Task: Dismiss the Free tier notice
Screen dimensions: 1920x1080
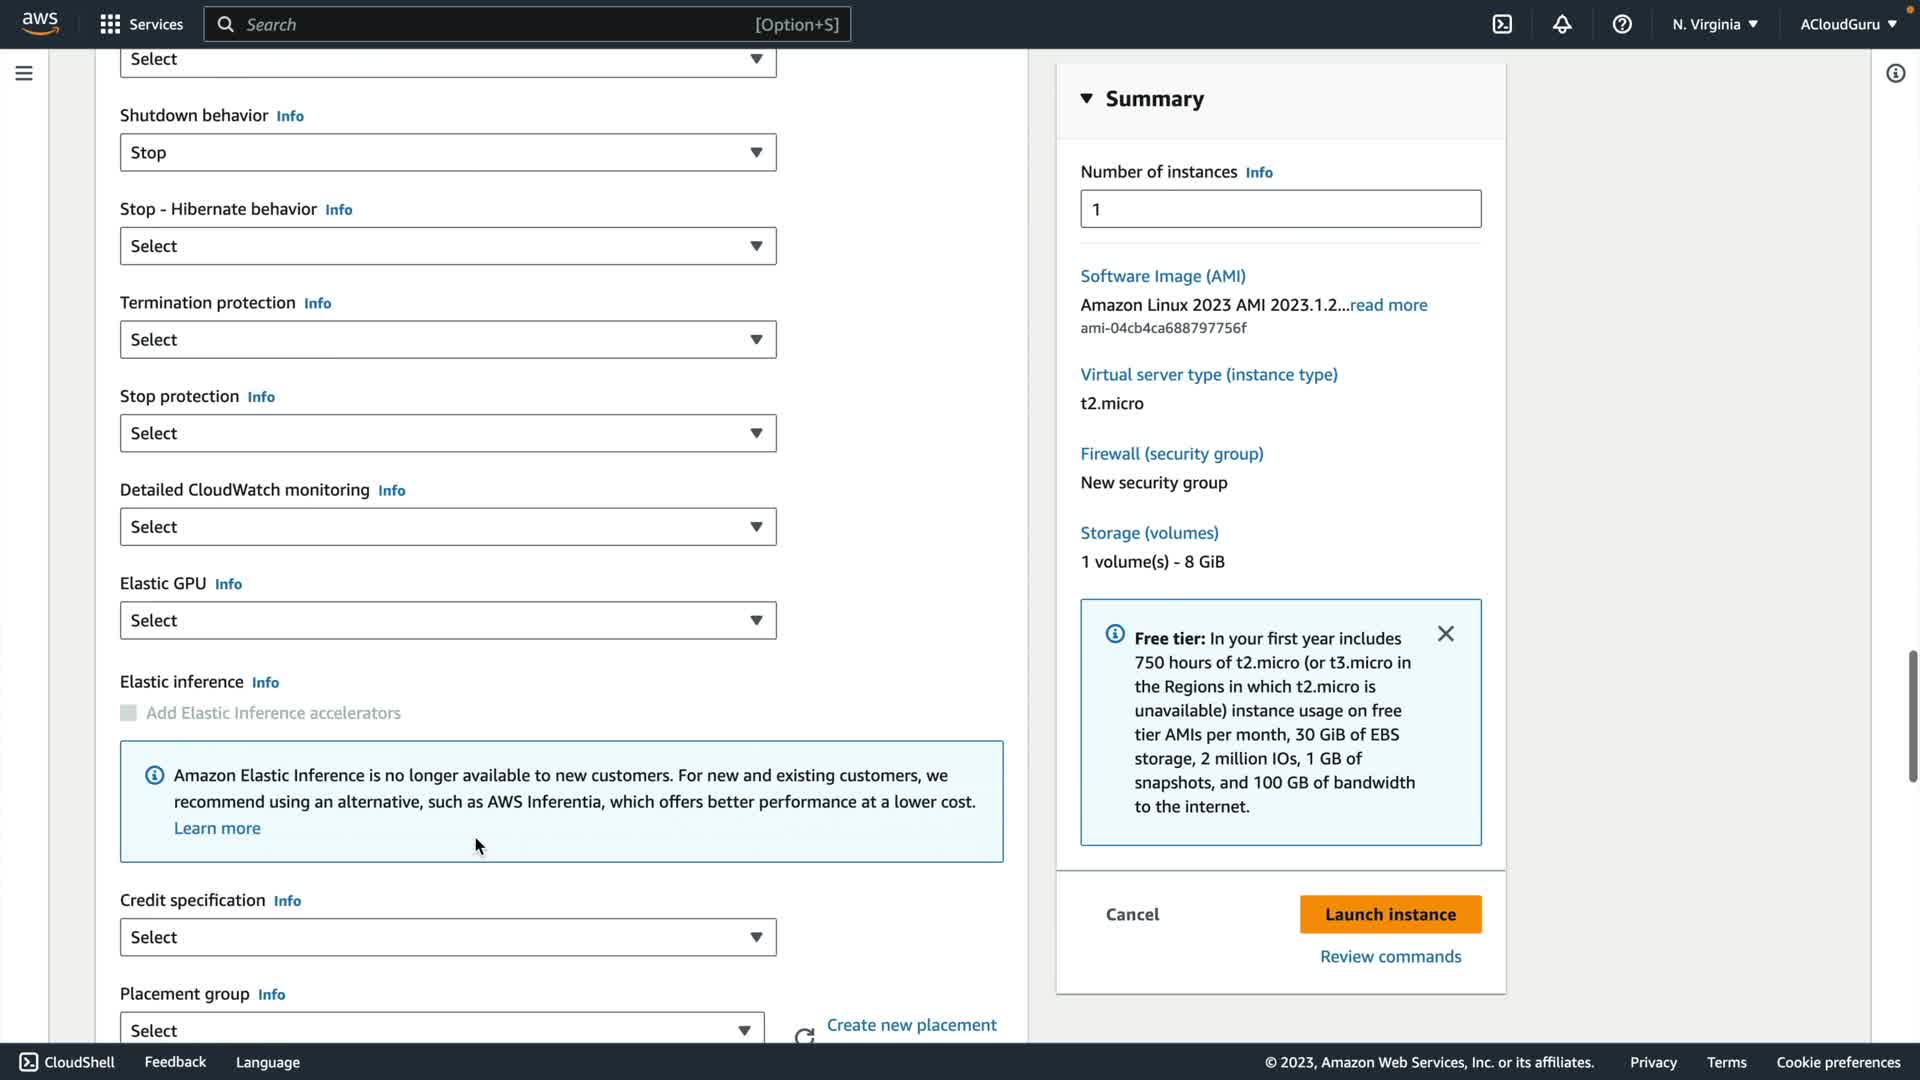Action: 1445,634
